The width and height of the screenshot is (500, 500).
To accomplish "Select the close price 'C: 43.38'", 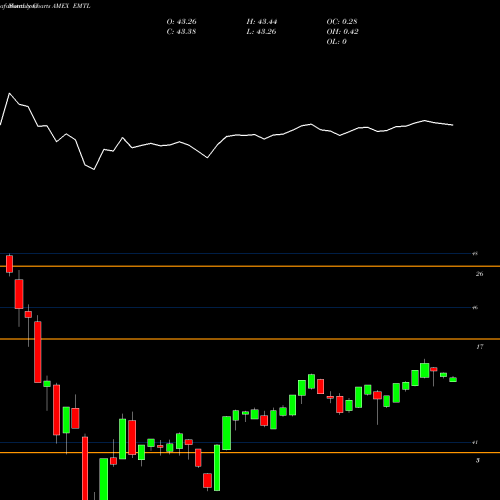I will 181,32.
